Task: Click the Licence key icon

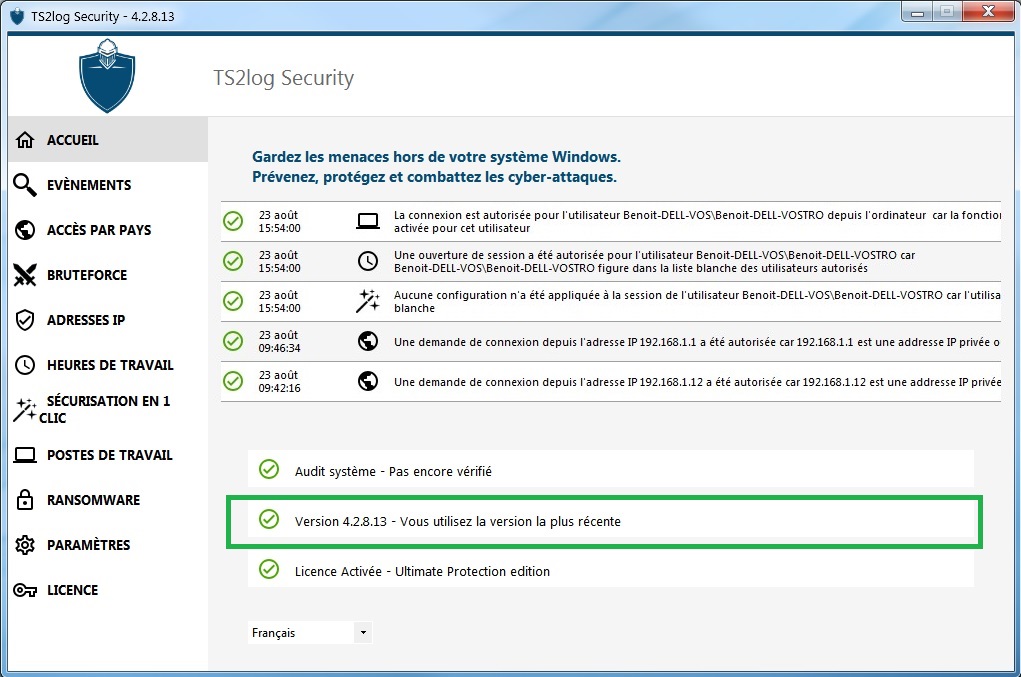Action: click(25, 590)
